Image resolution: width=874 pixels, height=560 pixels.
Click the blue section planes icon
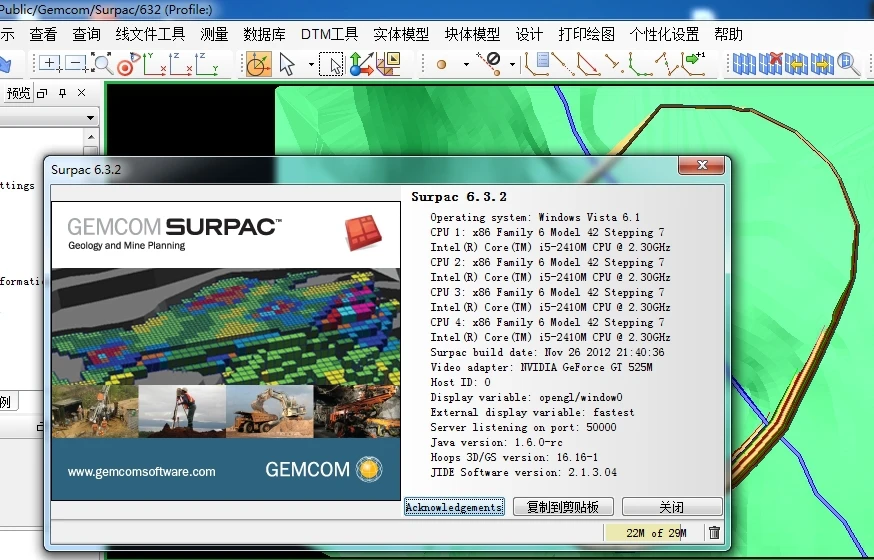744,64
